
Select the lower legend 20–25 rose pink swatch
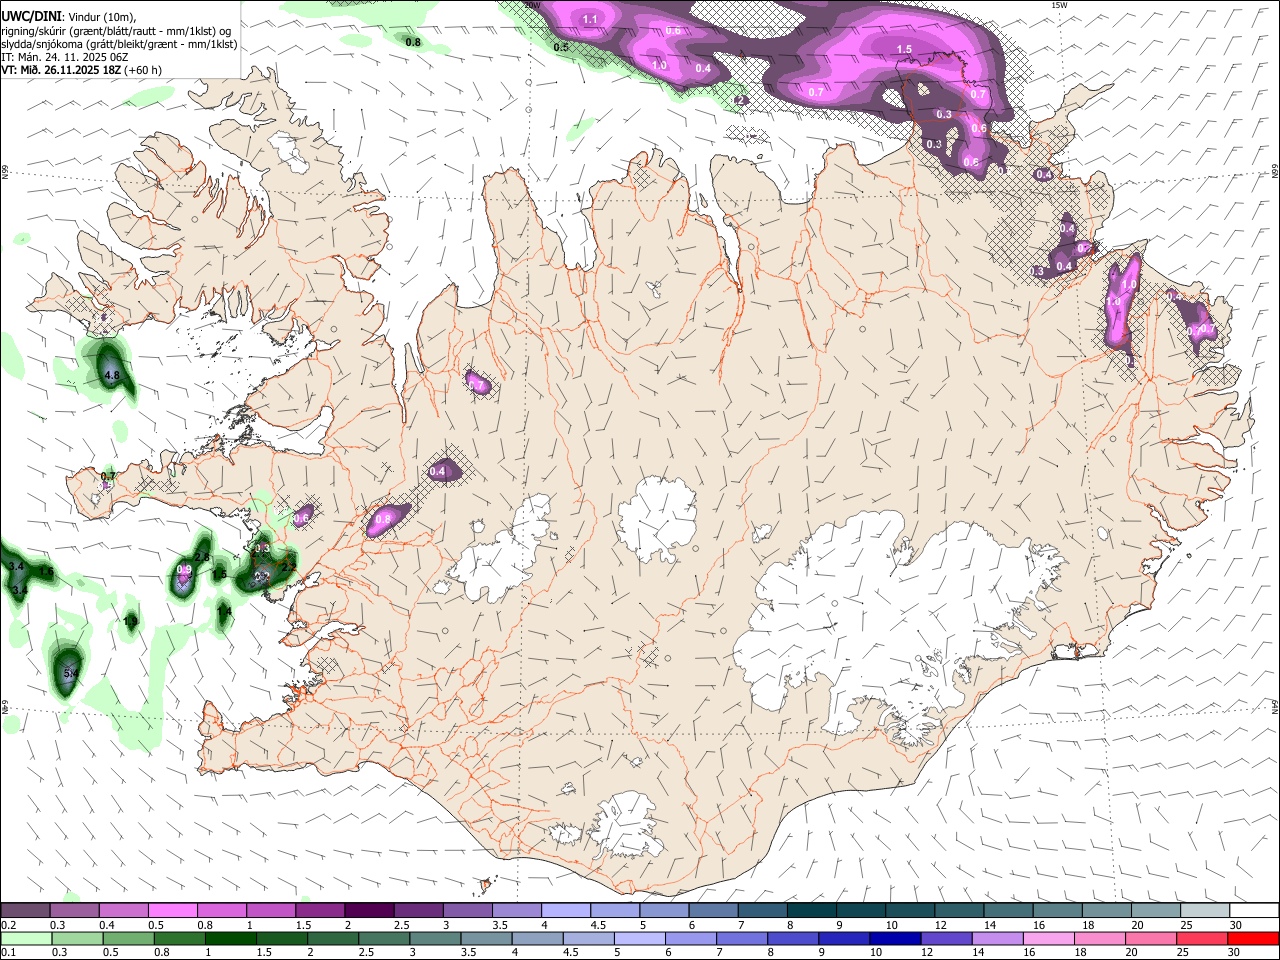pos(1151,938)
